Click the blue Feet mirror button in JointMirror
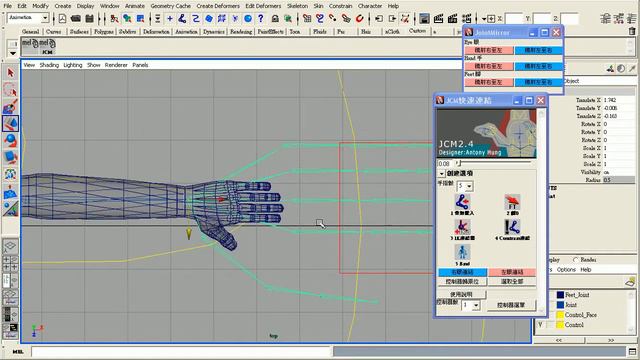Viewport: 640px width, 360px height. click(538, 82)
